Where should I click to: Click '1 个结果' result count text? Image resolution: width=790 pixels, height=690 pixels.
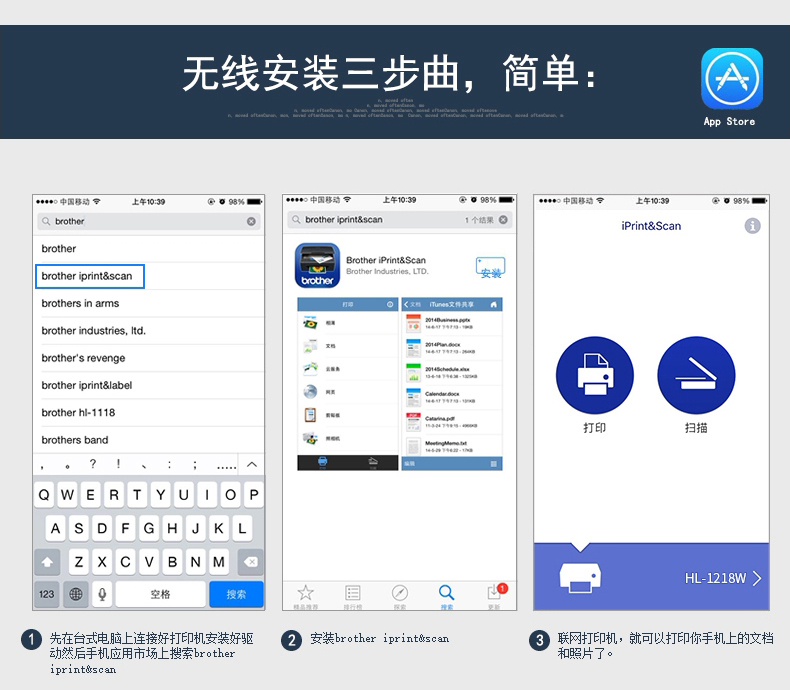[x=479, y=220]
